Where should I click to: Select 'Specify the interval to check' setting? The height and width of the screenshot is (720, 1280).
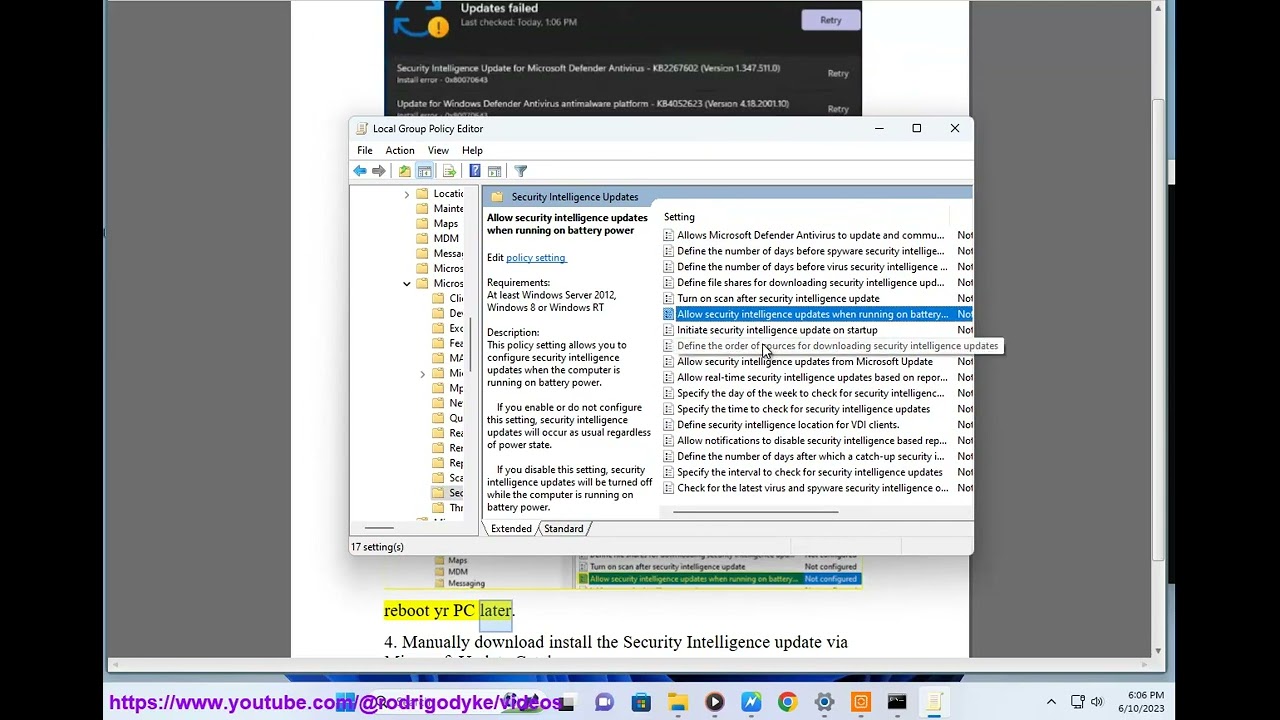point(809,473)
